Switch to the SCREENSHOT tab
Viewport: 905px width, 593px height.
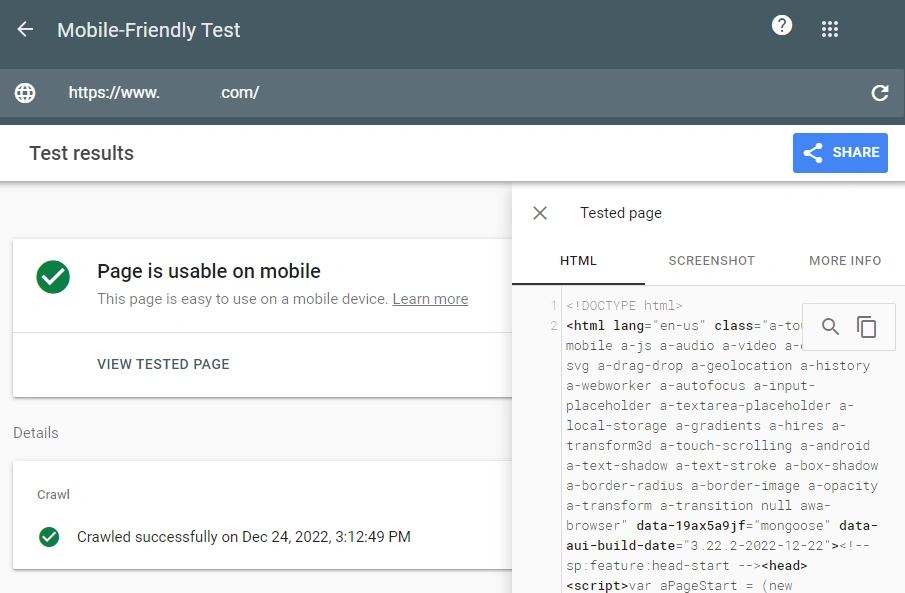coord(711,261)
